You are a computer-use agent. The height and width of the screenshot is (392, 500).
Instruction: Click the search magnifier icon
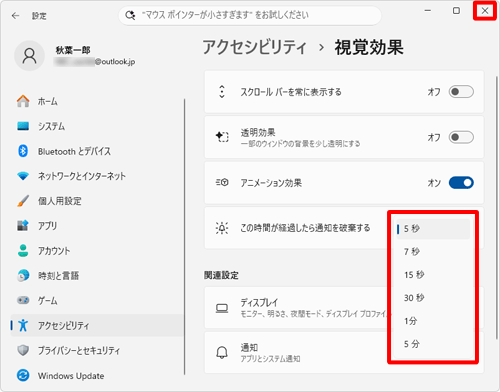click(130, 15)
